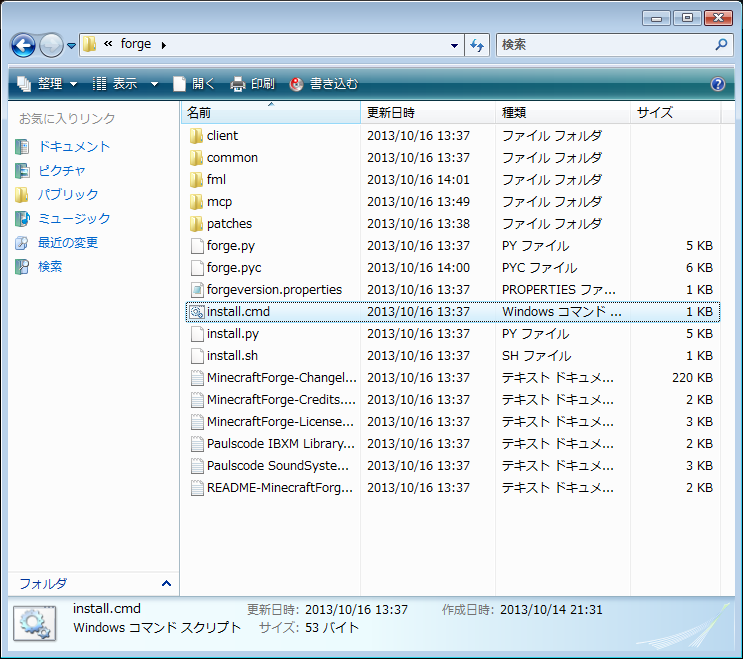Click the folder icon in address bar
The width and height of the screenshot is (743, 659).
pos(90,45)
